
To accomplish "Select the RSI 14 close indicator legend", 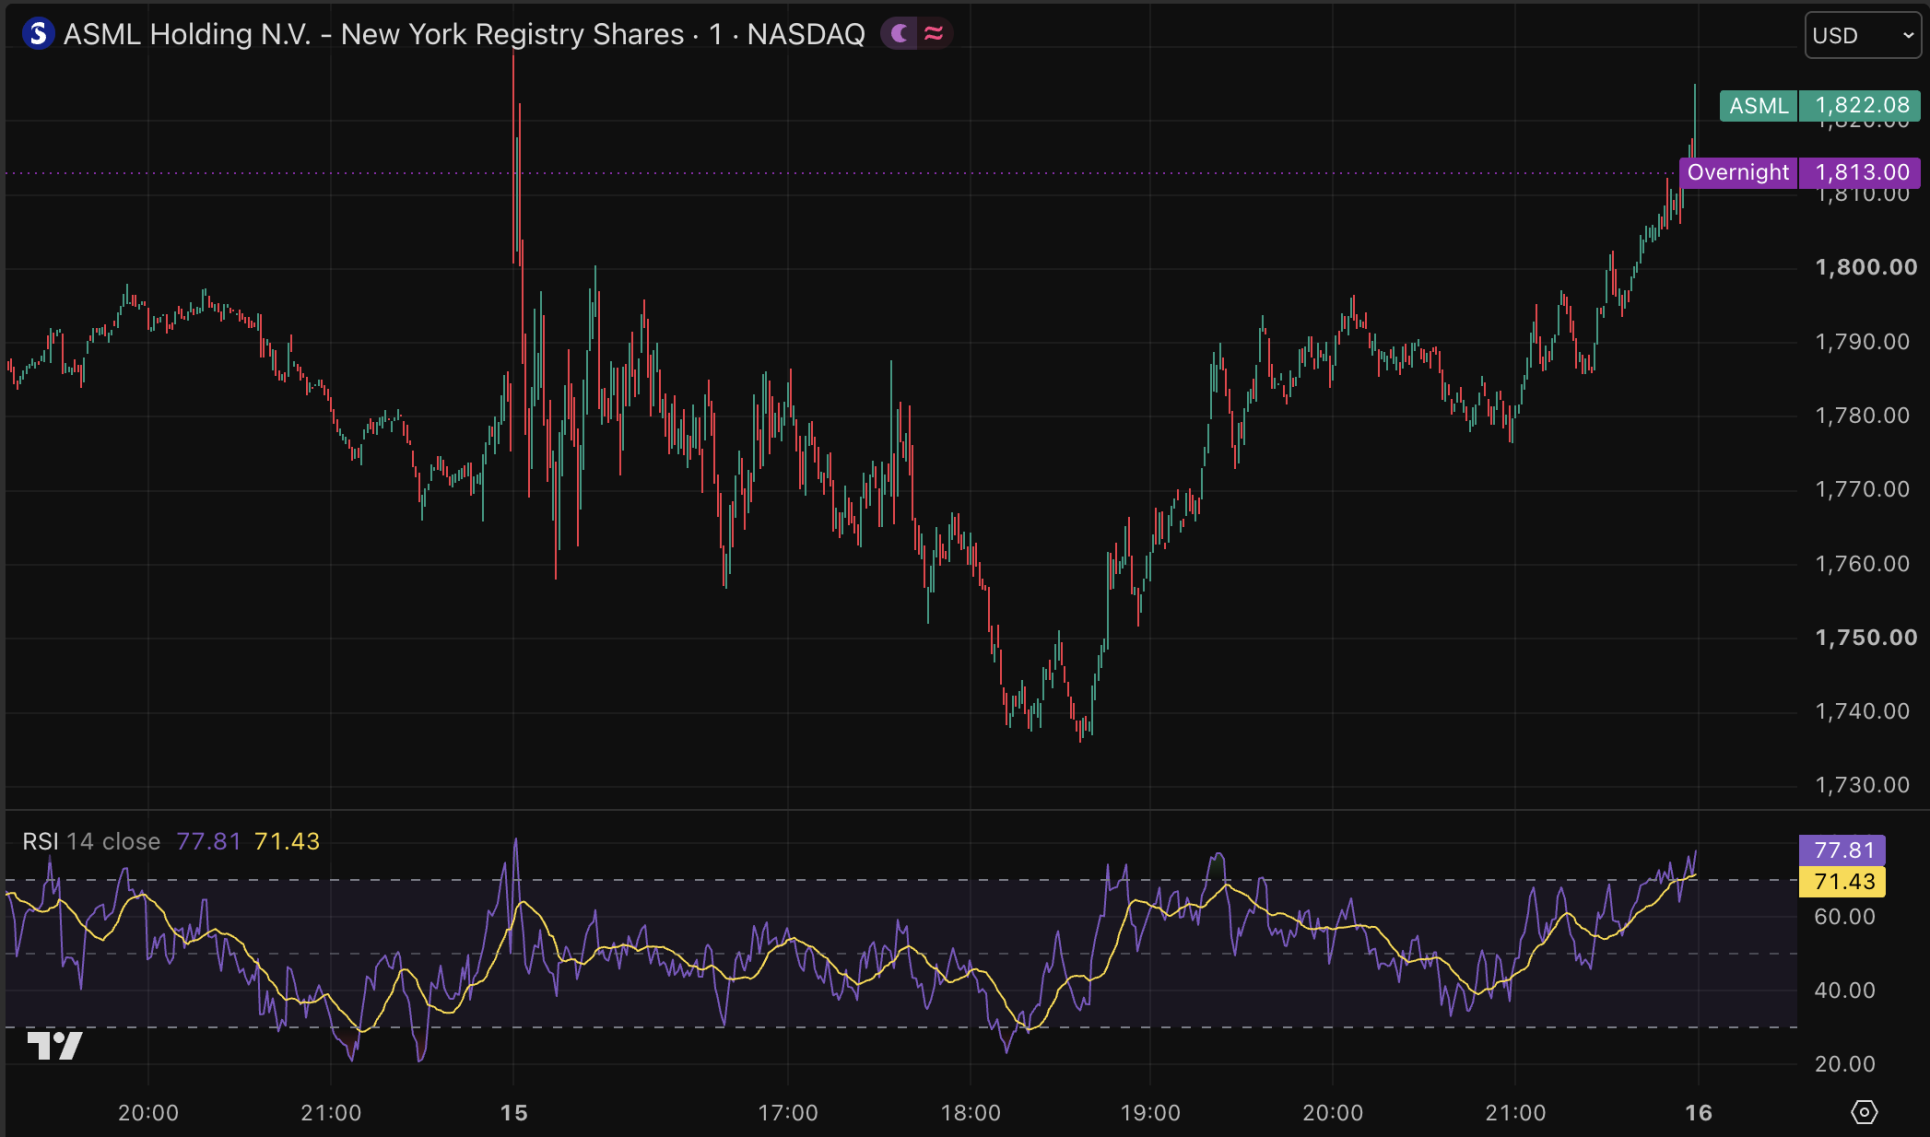I will (91, 841).
